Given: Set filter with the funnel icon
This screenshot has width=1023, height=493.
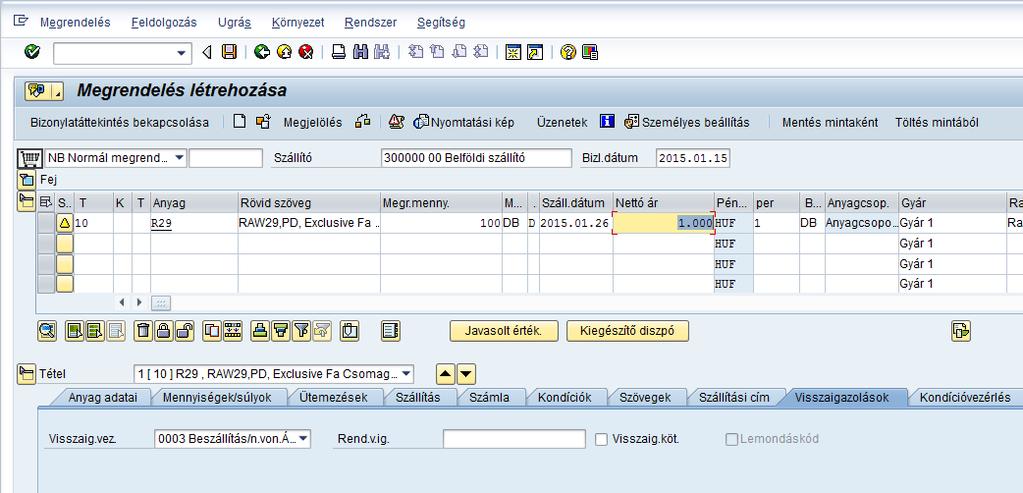Looking at the screenshot, I should 301,331.
